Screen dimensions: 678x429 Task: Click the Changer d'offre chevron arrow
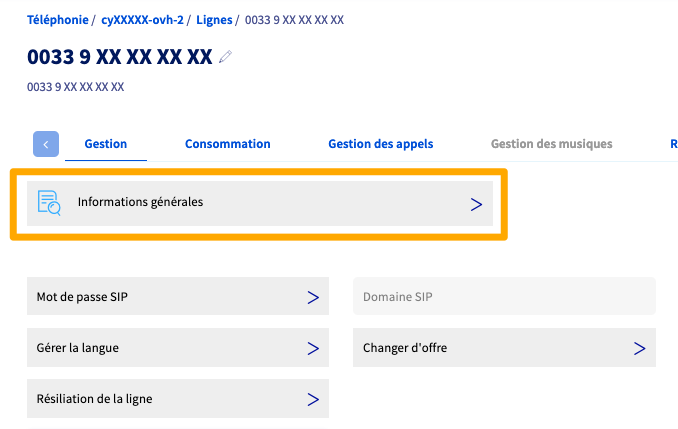click(x=640, y=348)
